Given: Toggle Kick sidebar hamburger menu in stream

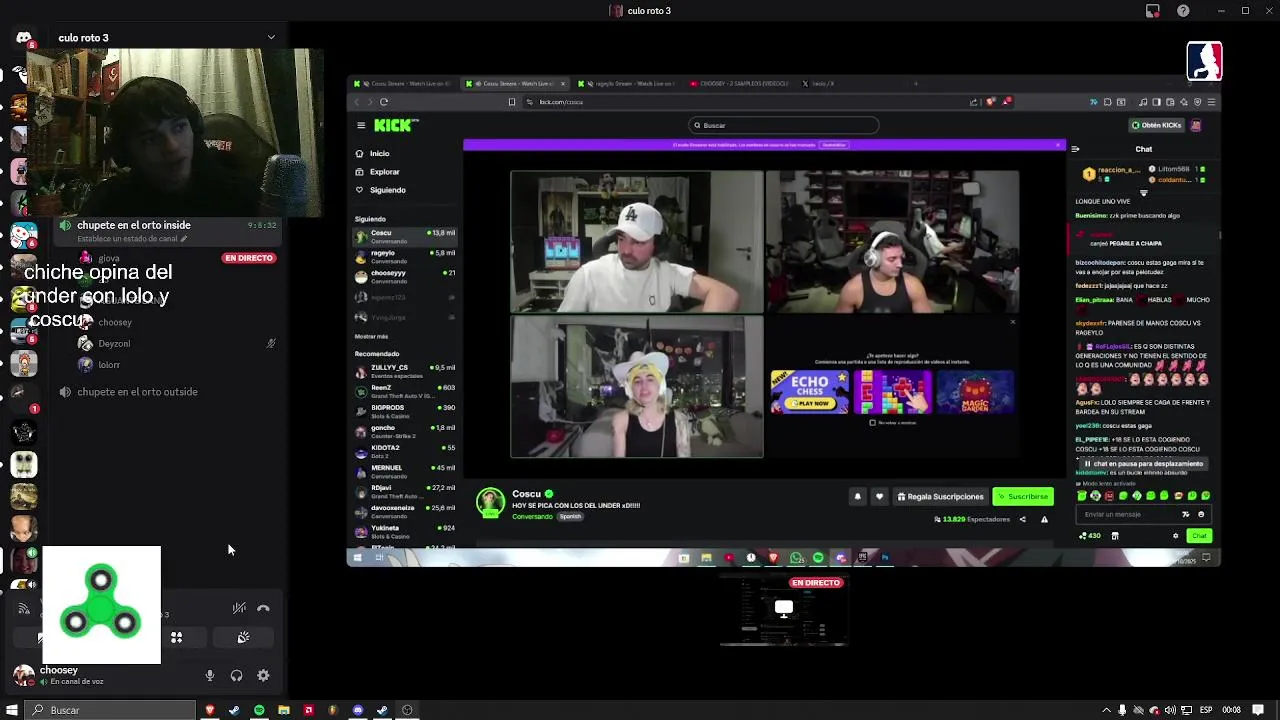Looking at the screenshot, I should click(x=361, y=125).
